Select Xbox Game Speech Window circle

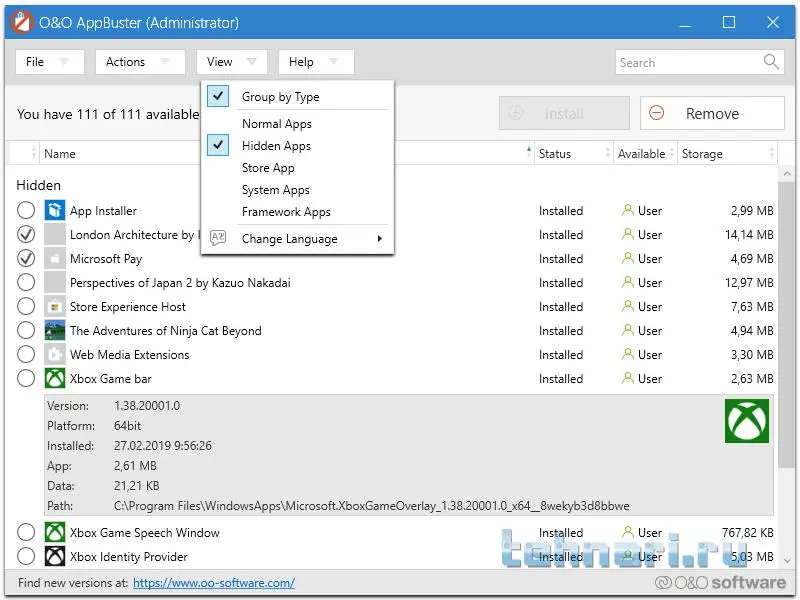26,532
